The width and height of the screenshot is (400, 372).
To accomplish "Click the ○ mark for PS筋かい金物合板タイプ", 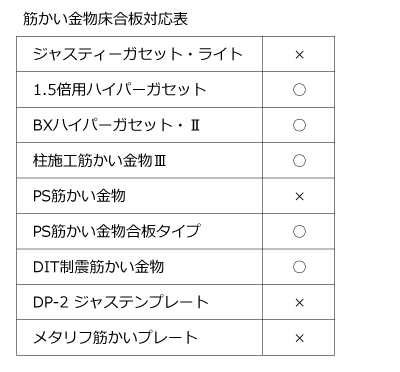I will click(x=299, y=231).
